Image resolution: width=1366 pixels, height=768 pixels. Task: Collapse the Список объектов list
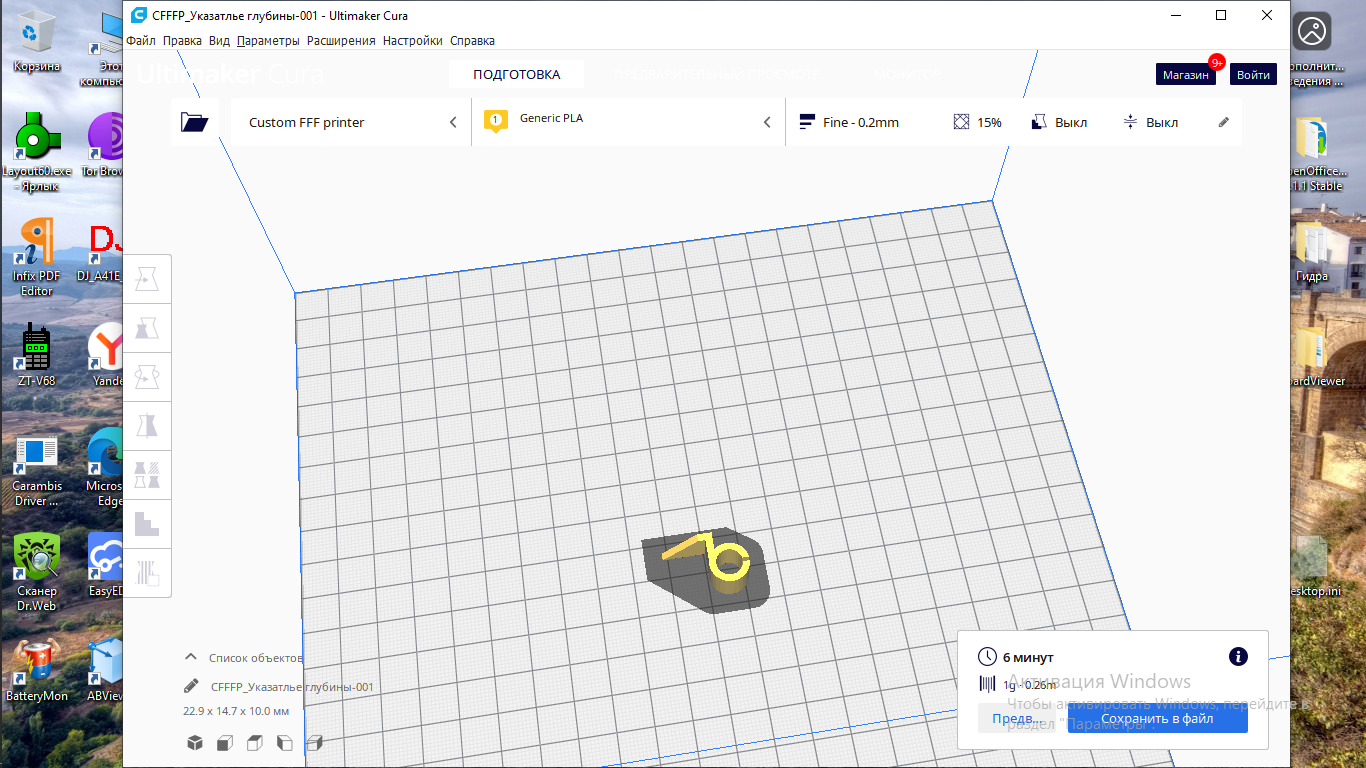(191, 658)
